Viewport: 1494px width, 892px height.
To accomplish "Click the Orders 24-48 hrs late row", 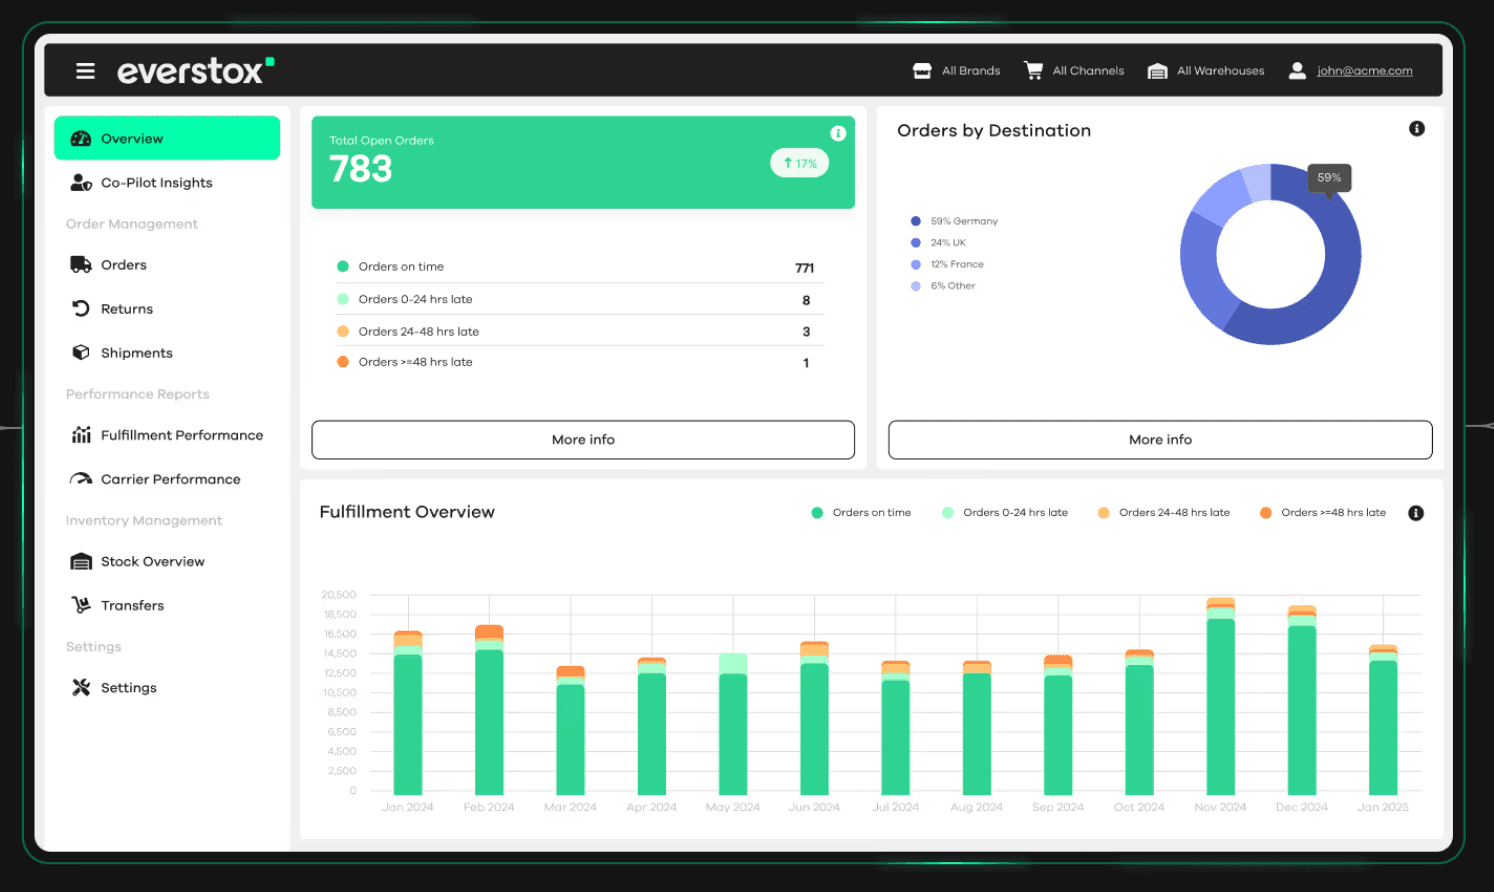I will [580, 331].
